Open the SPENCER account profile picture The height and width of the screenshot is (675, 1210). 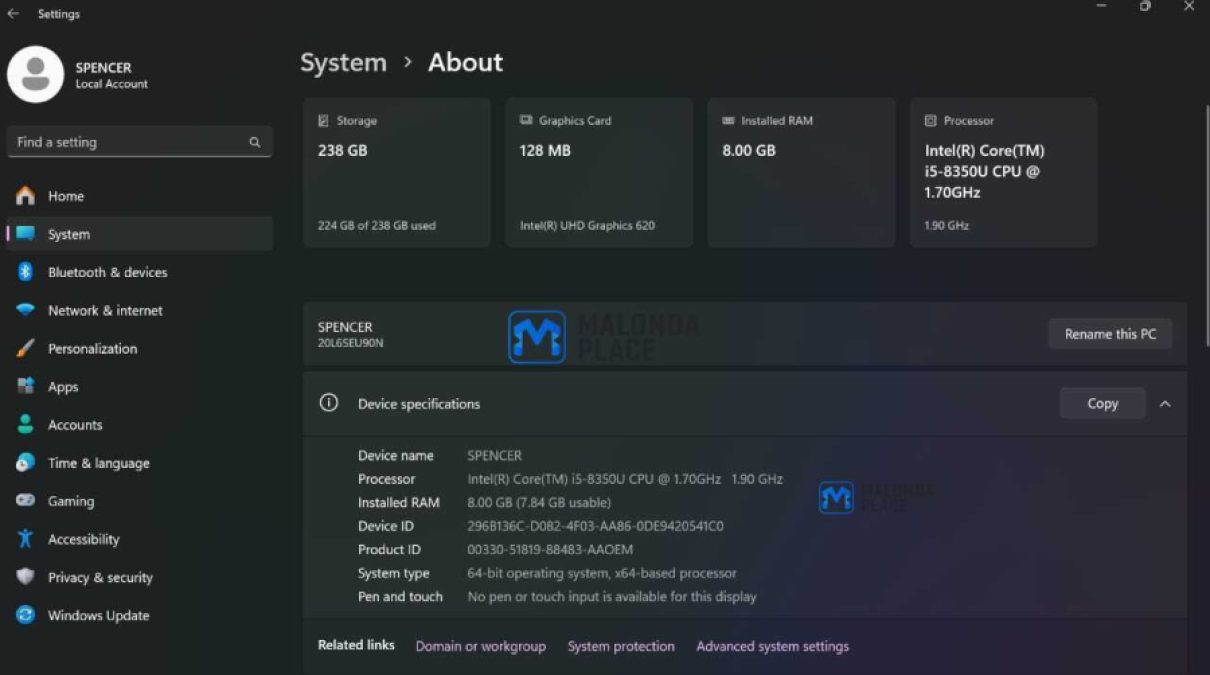click(x=36, y=74)
